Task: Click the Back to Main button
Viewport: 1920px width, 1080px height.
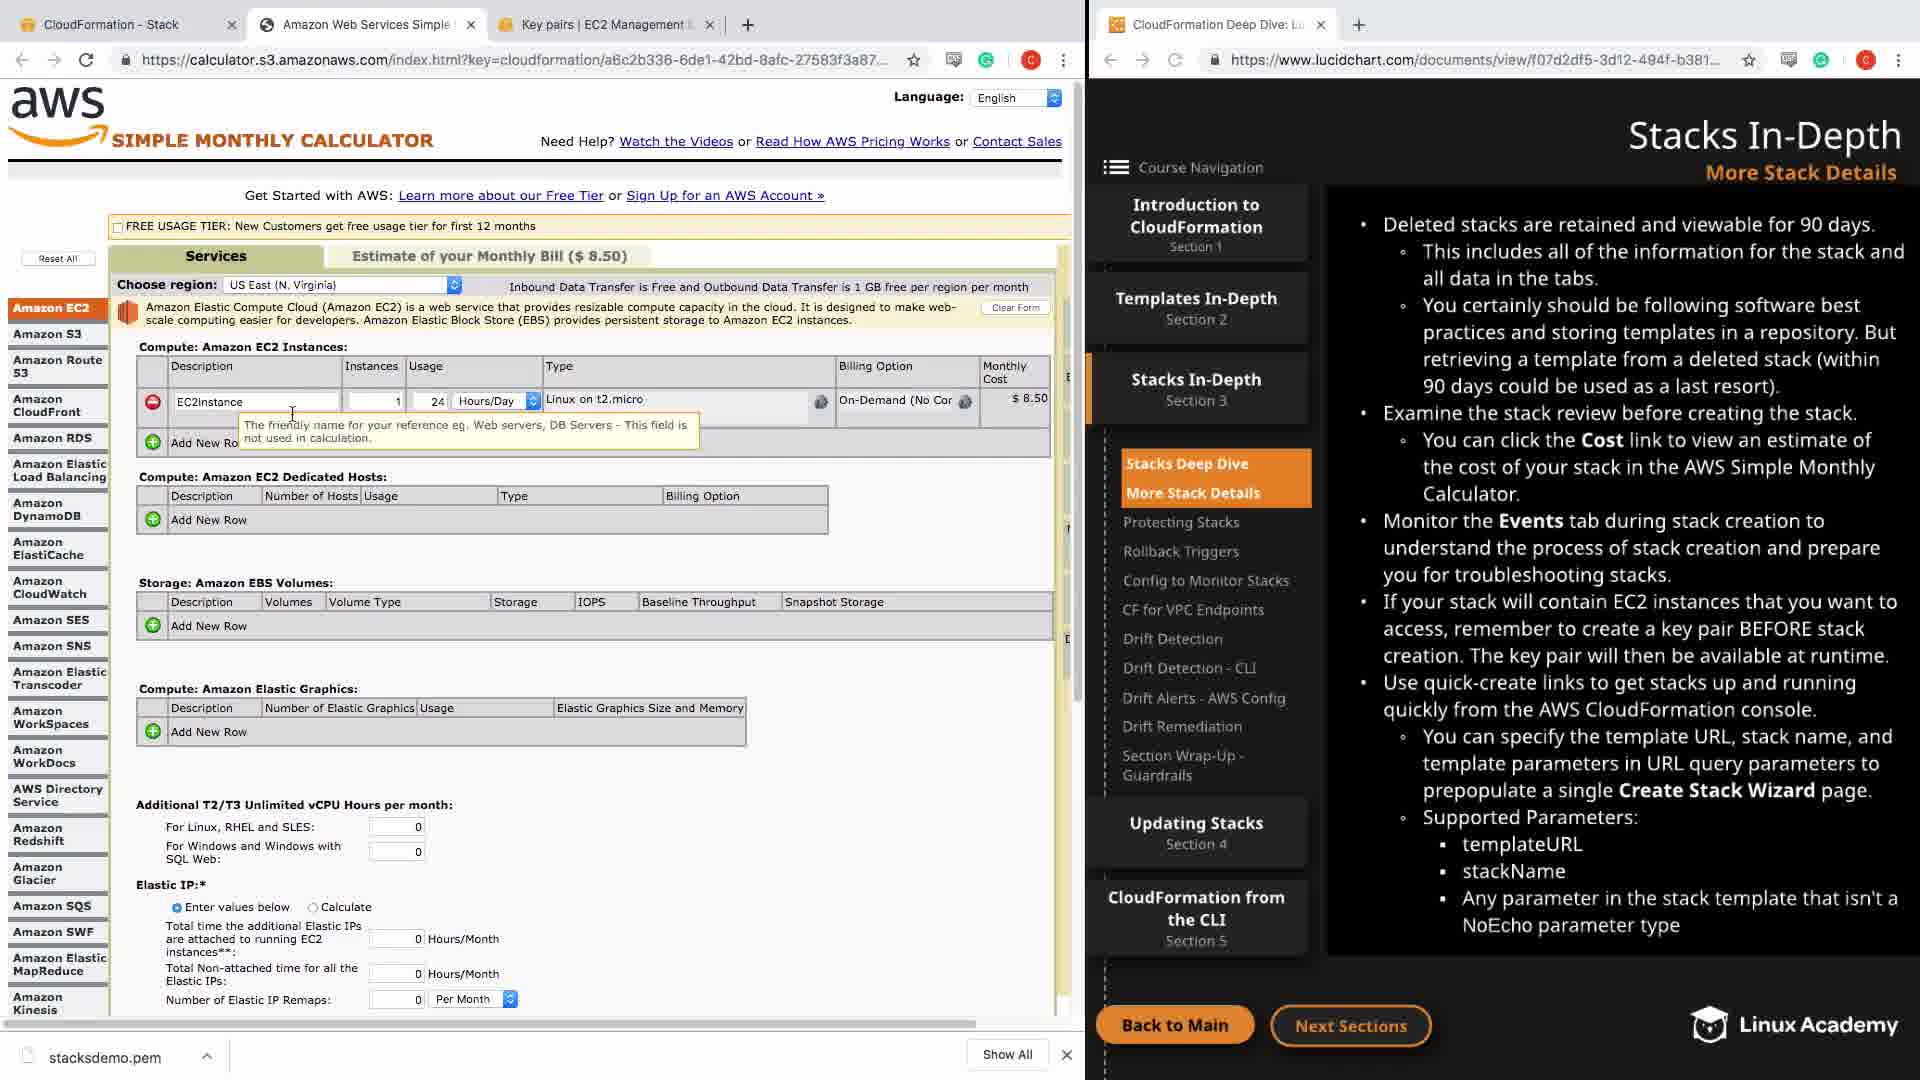Action: coord(1174,1025)
